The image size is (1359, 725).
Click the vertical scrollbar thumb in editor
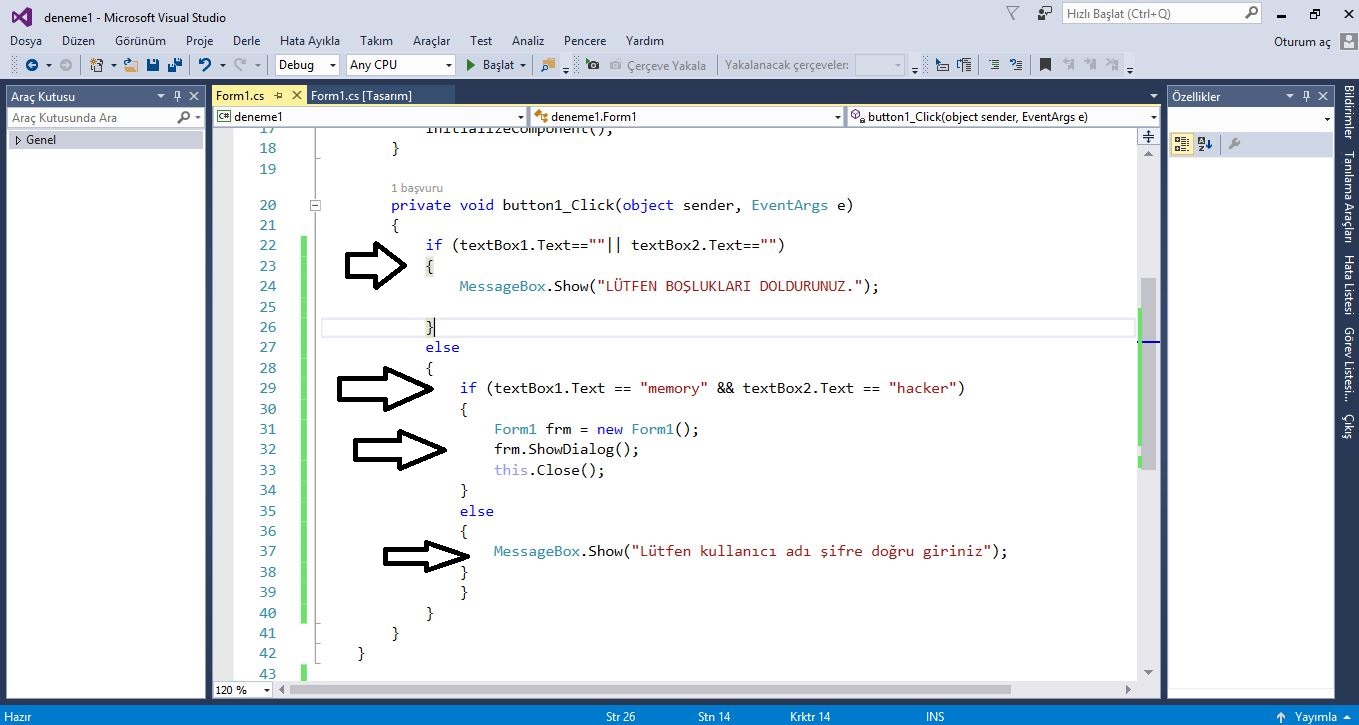(x=1149, y=373)
